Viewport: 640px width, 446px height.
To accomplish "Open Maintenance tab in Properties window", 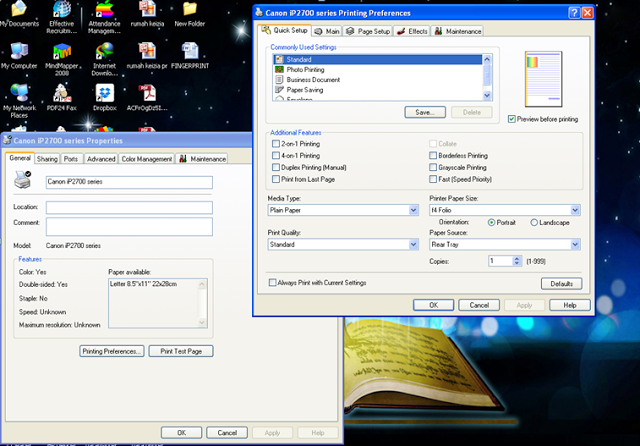I will 202,159.
